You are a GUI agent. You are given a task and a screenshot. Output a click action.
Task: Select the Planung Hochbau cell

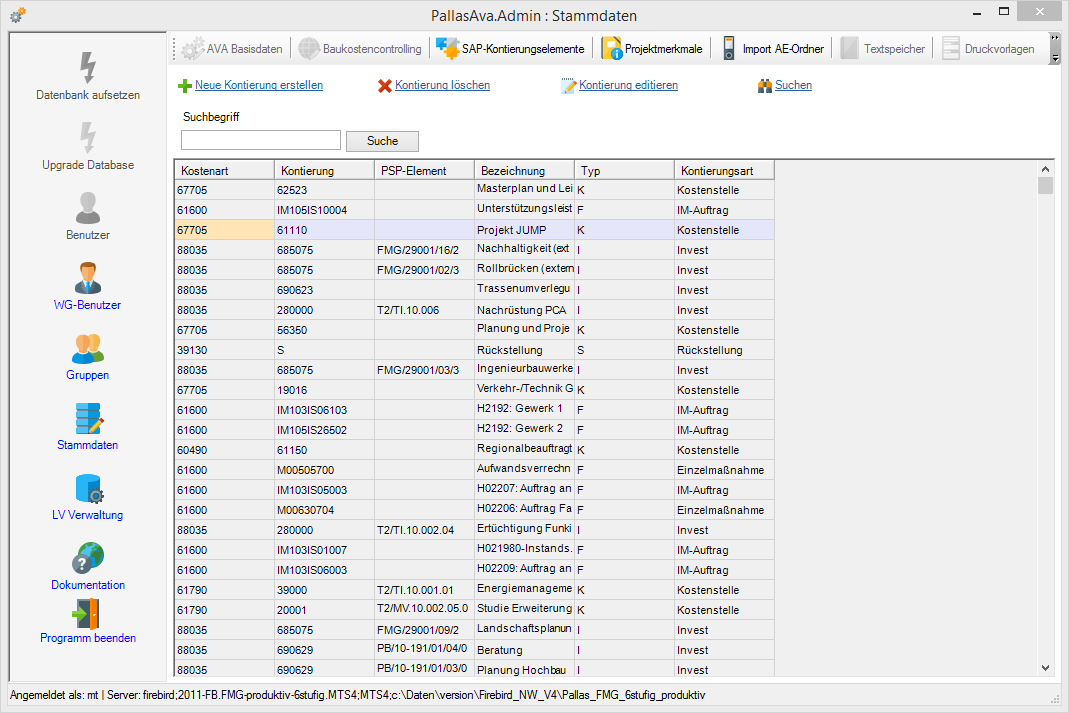coord(524,670)
